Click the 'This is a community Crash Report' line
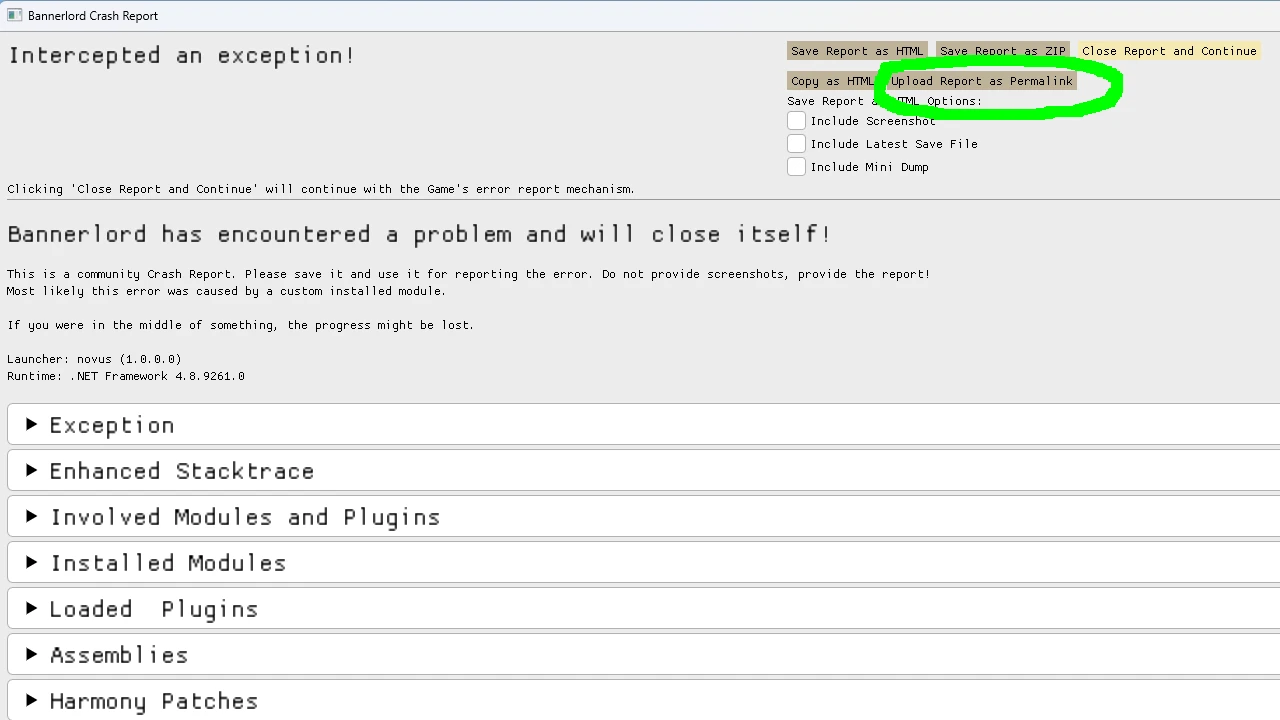1280x720 pixels. (x=468, y=274)
